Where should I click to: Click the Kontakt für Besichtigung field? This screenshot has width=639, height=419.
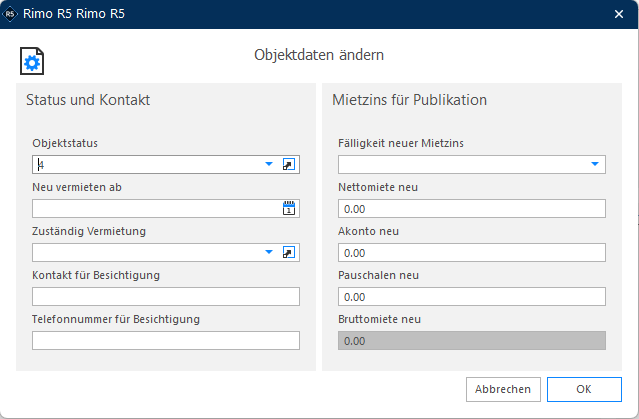click(x=166, y=296)
